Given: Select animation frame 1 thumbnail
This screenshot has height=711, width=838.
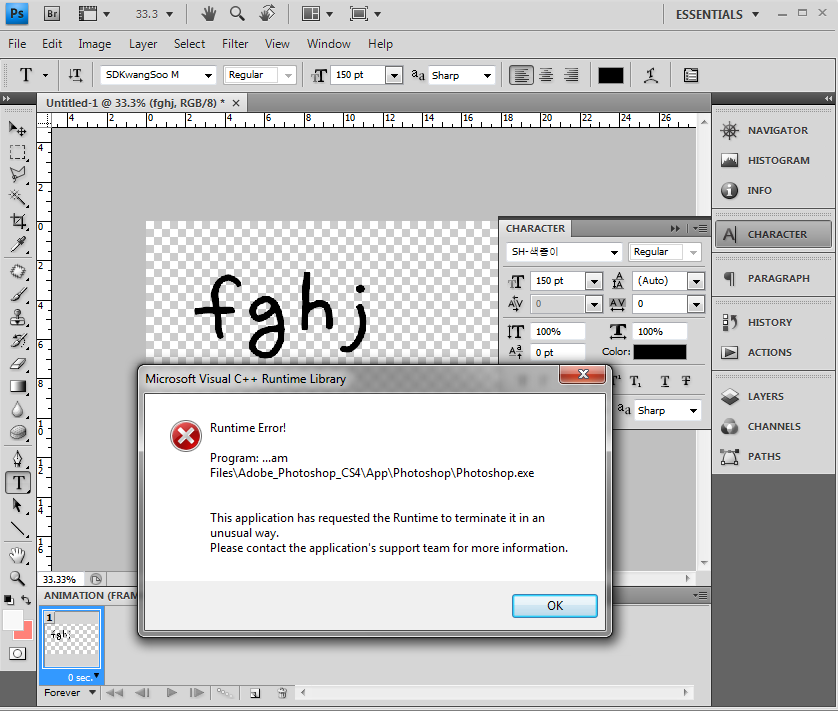Looking at the screenshot, I should [x=72, y=639].
